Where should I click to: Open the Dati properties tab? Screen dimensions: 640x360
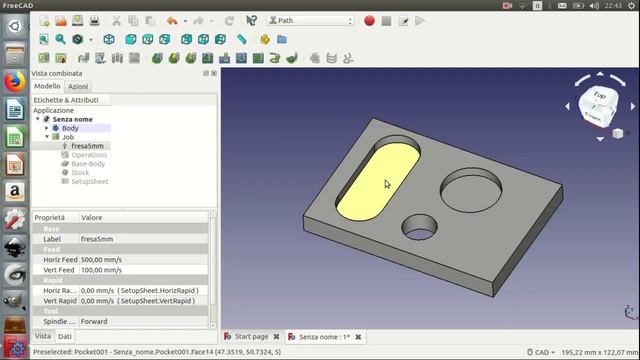click(65, 336)
